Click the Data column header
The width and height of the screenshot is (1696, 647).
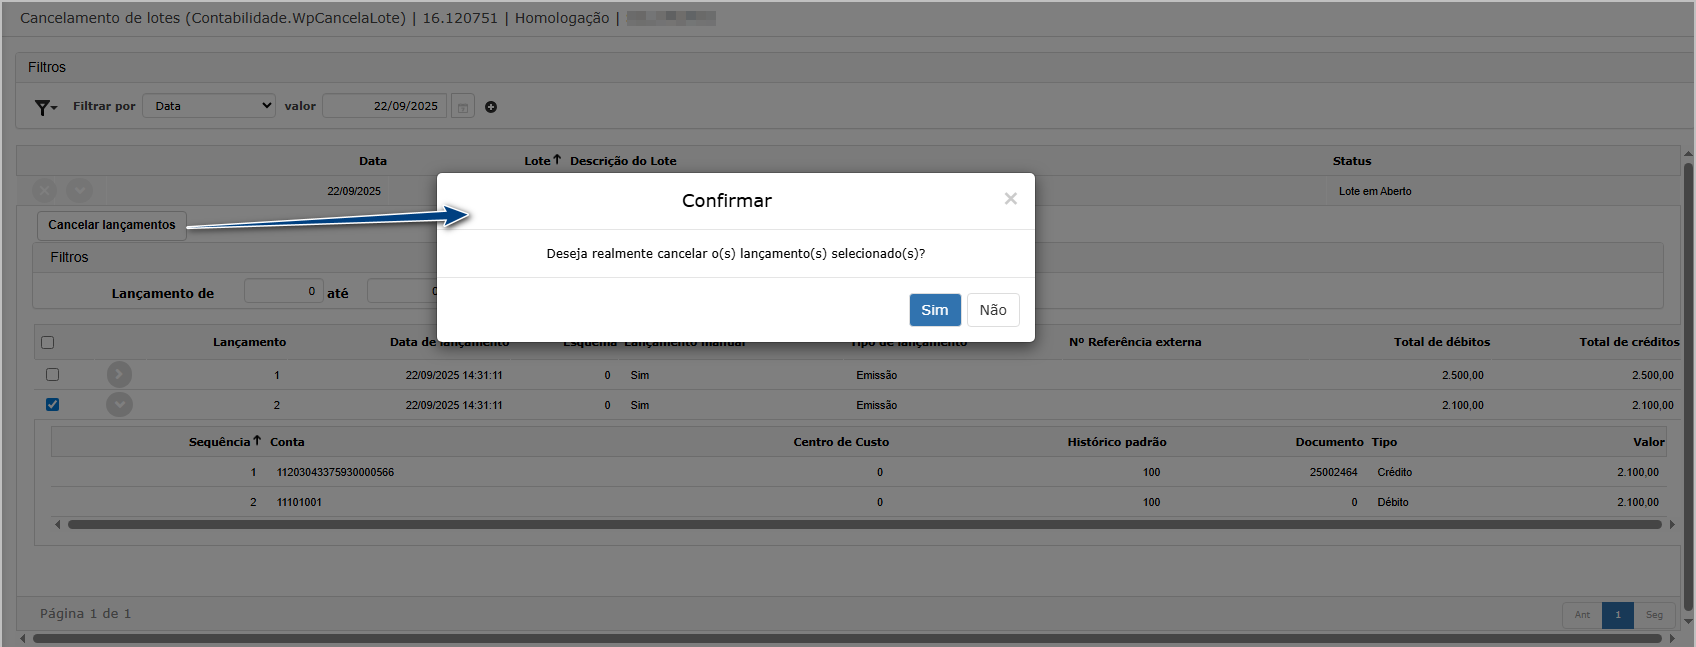click(x=373, y=161)
